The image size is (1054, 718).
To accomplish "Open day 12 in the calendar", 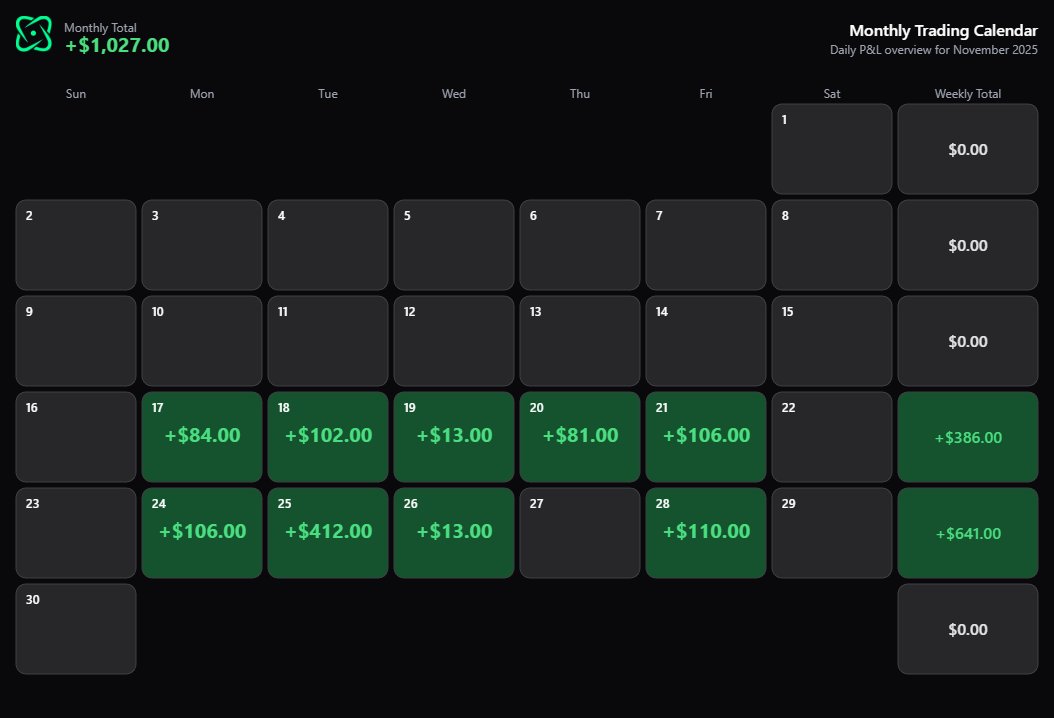I will coord(454,341).
